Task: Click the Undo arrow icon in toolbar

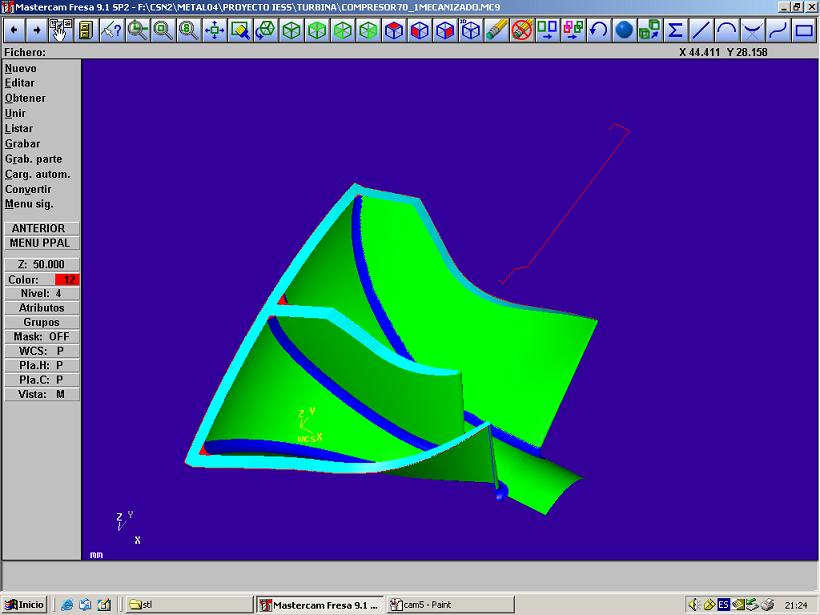Action: [599, 30]
